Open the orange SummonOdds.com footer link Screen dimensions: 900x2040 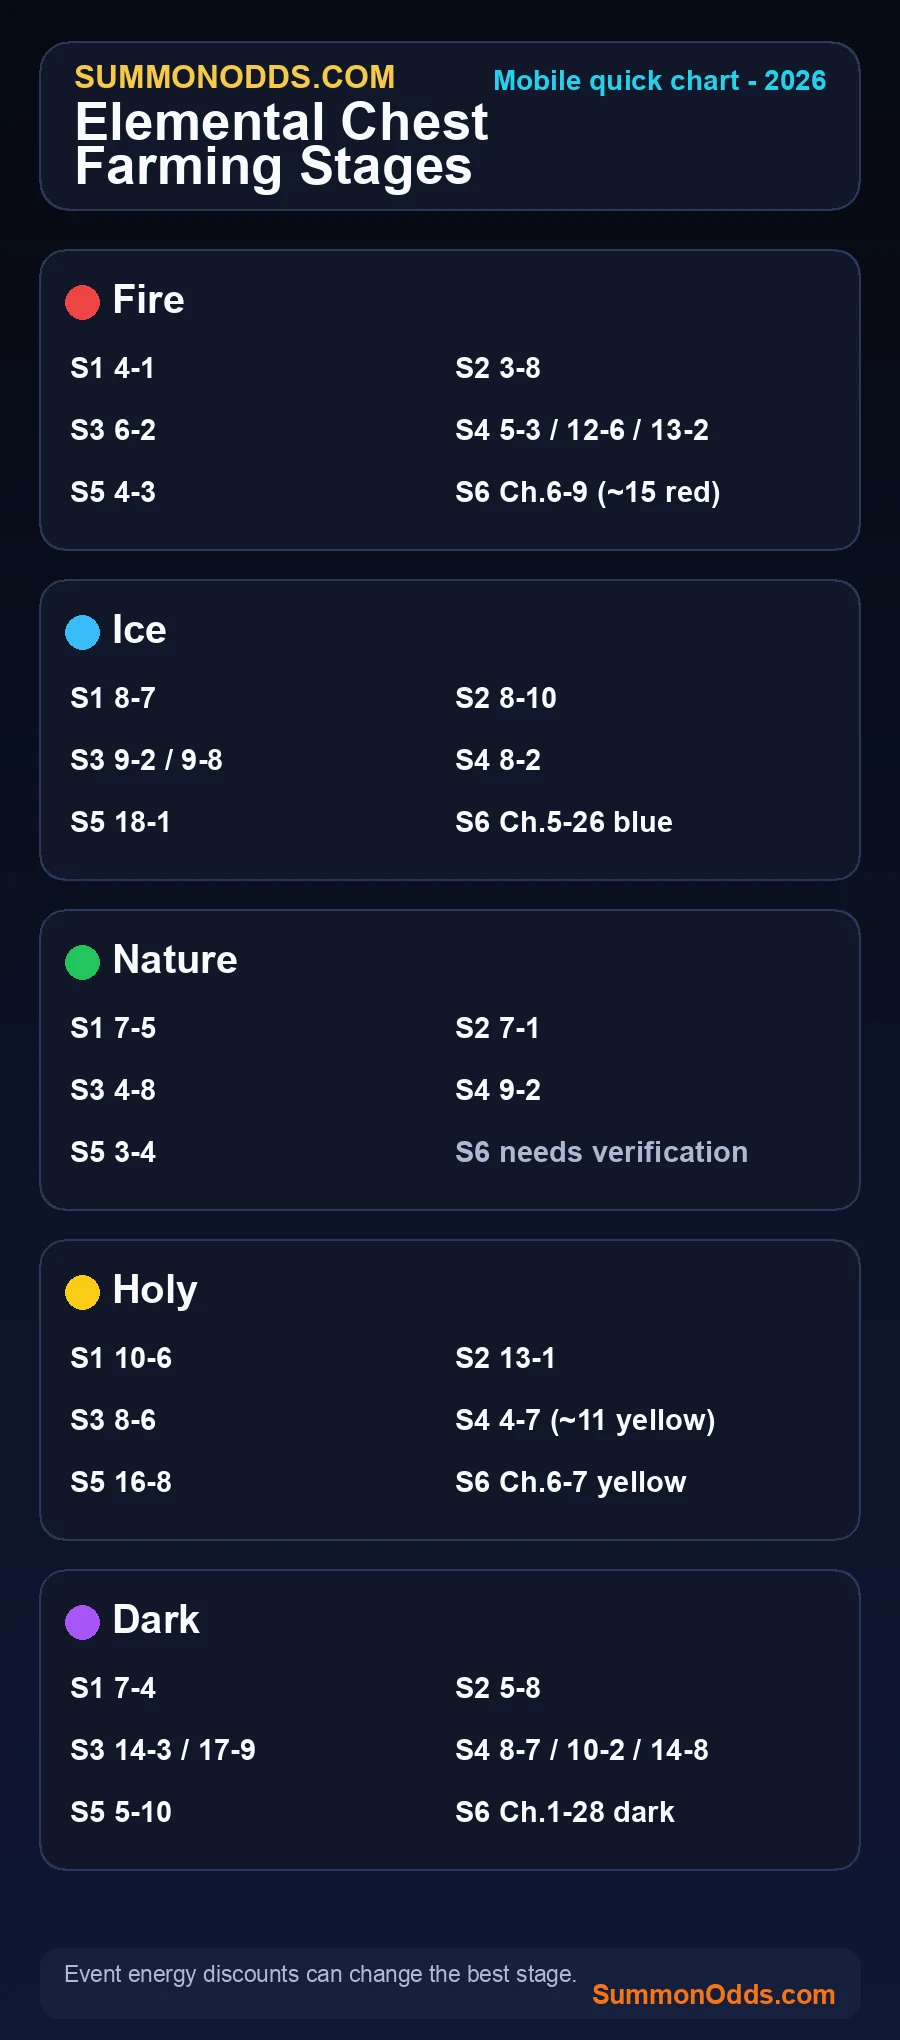[x=713, y=1994]
